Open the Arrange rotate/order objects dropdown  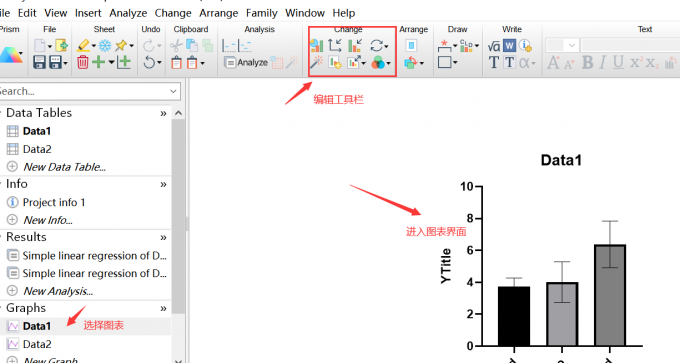(x=422, y=63)
